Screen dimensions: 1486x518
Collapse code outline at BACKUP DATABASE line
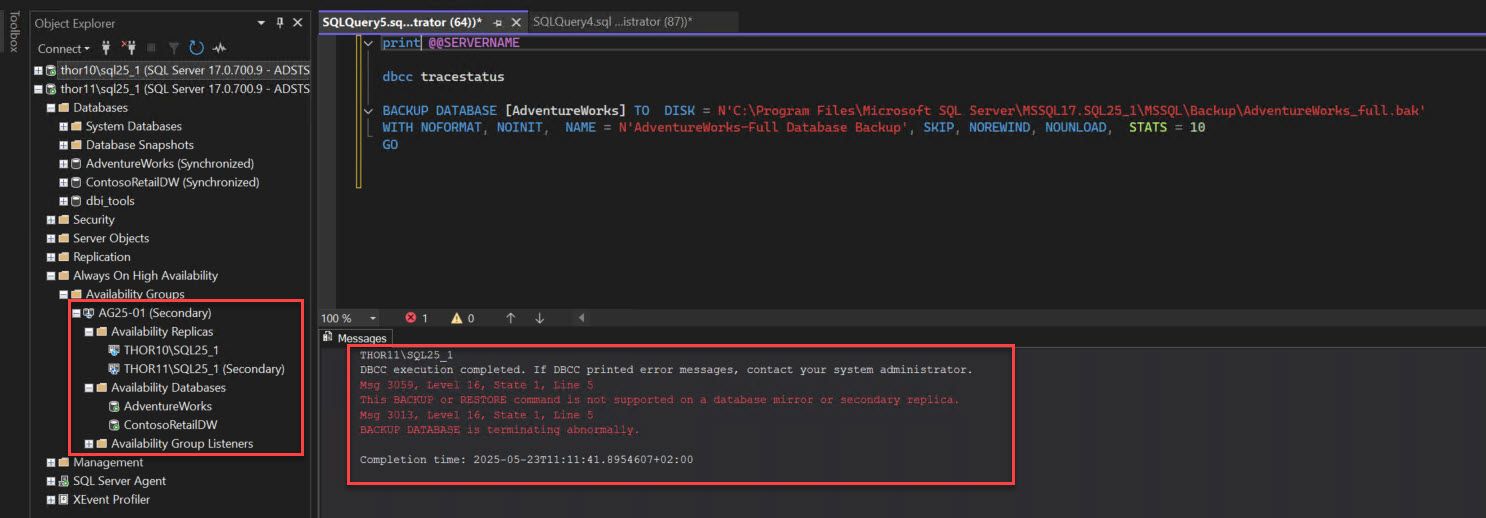pos(368,110)
